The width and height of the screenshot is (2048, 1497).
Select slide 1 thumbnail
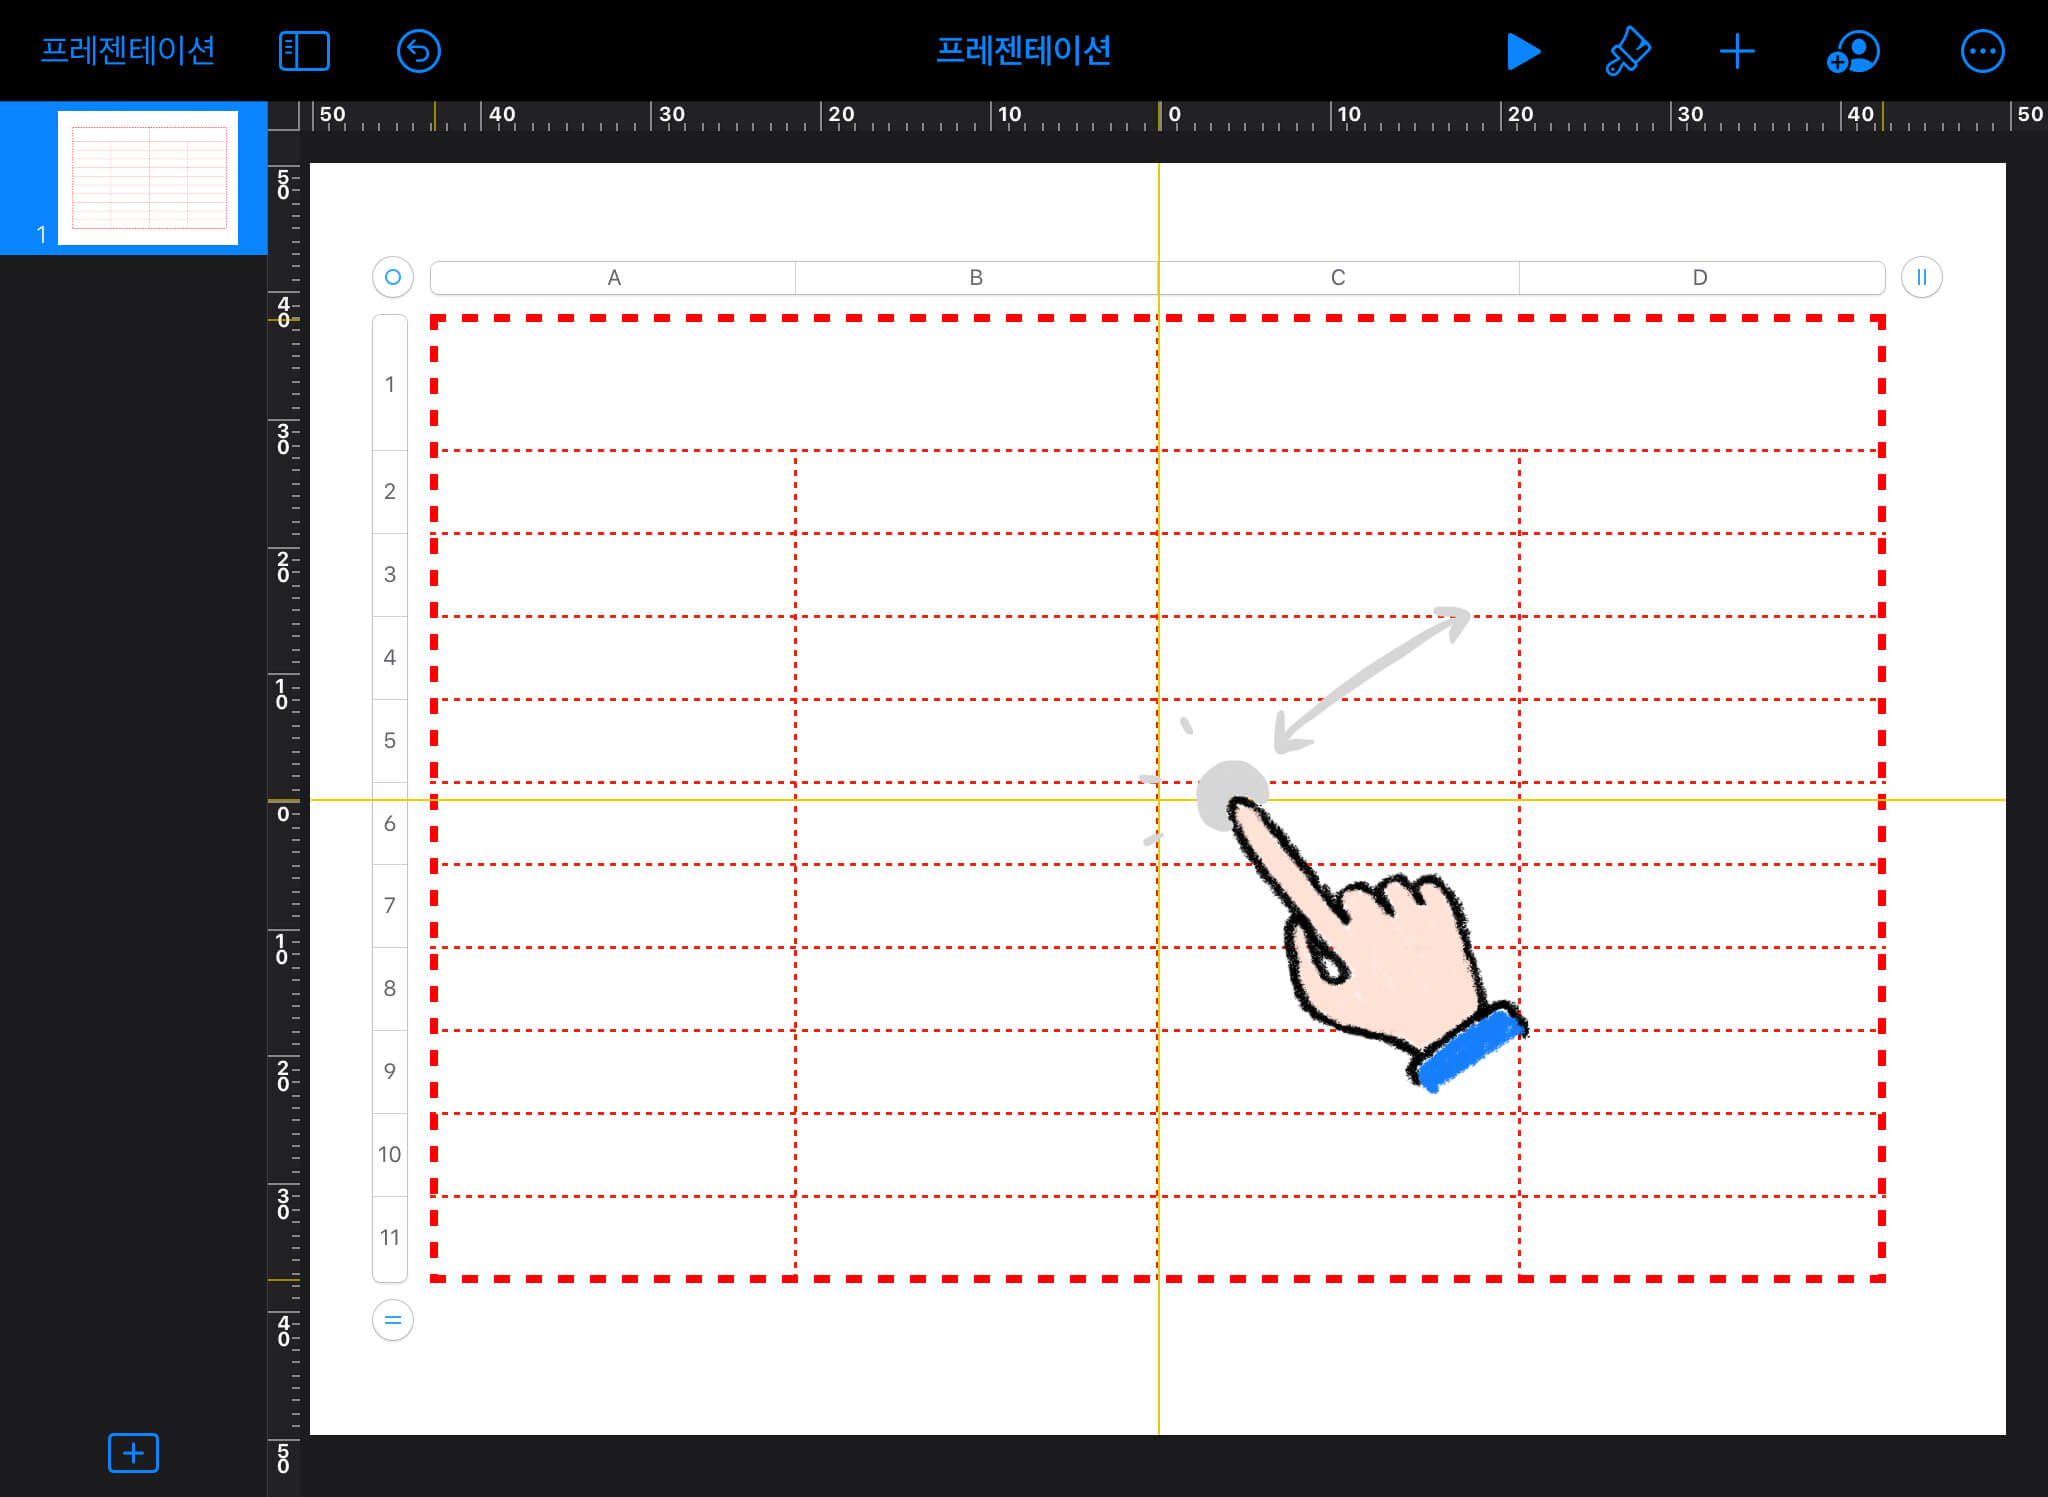[148, 178]
